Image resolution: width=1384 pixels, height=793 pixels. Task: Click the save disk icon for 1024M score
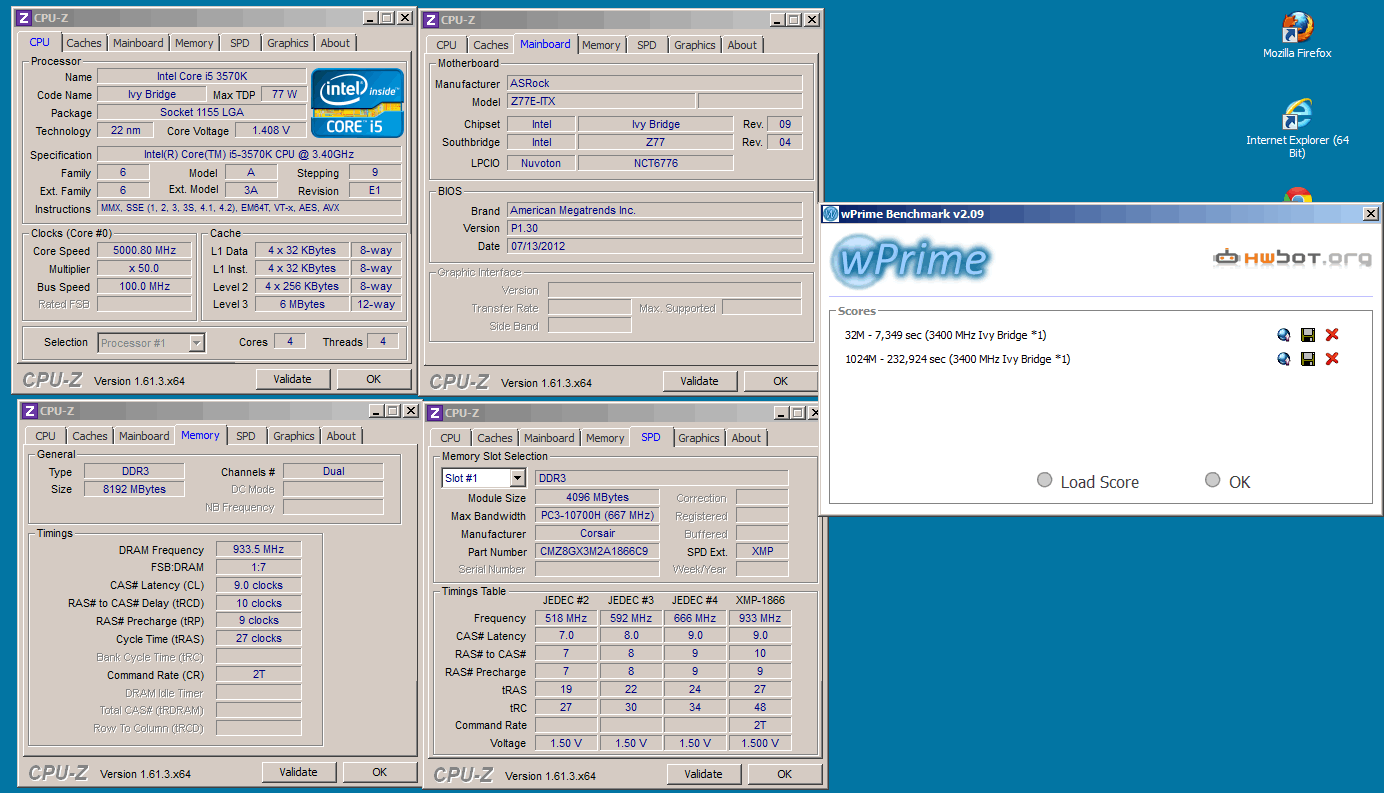pos(1308,359)
